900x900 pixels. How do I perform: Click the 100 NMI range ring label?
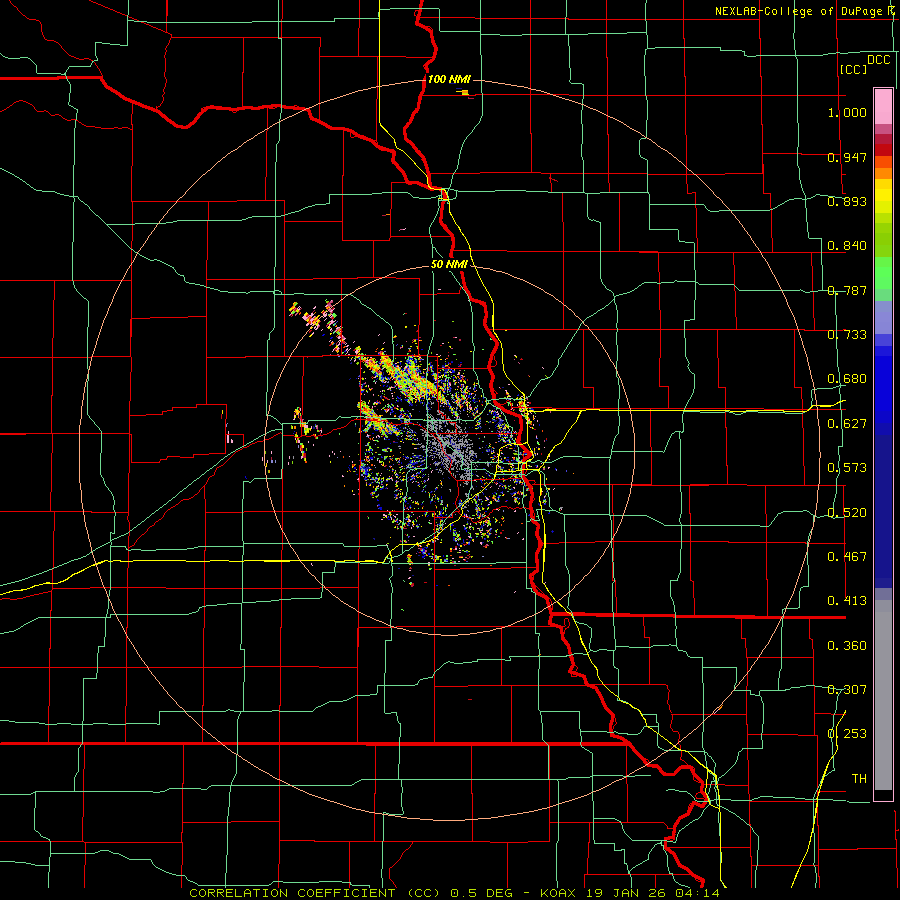tap(449, 79)
